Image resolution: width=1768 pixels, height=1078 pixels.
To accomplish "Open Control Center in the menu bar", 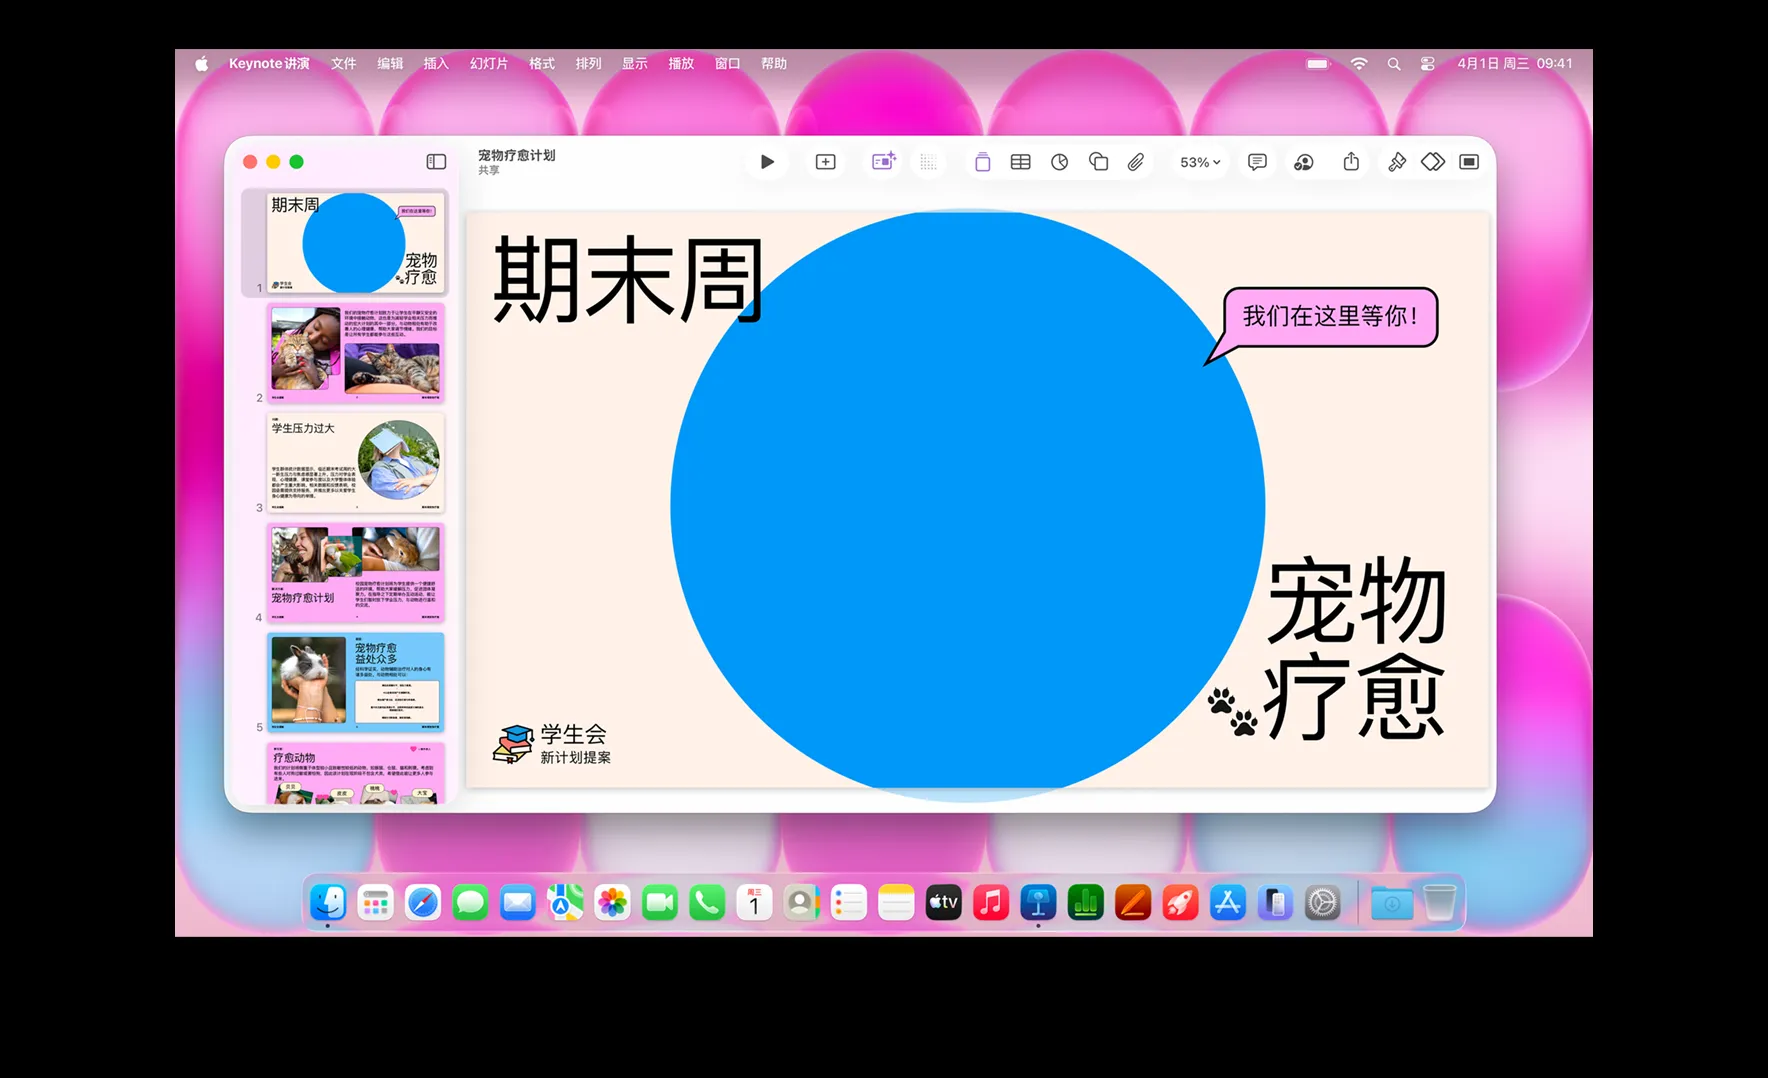I will coord(1427,63).
